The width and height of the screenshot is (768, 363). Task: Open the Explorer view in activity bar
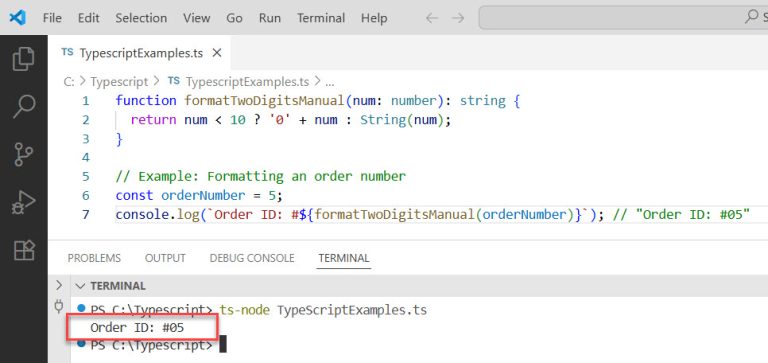point(24,59)
